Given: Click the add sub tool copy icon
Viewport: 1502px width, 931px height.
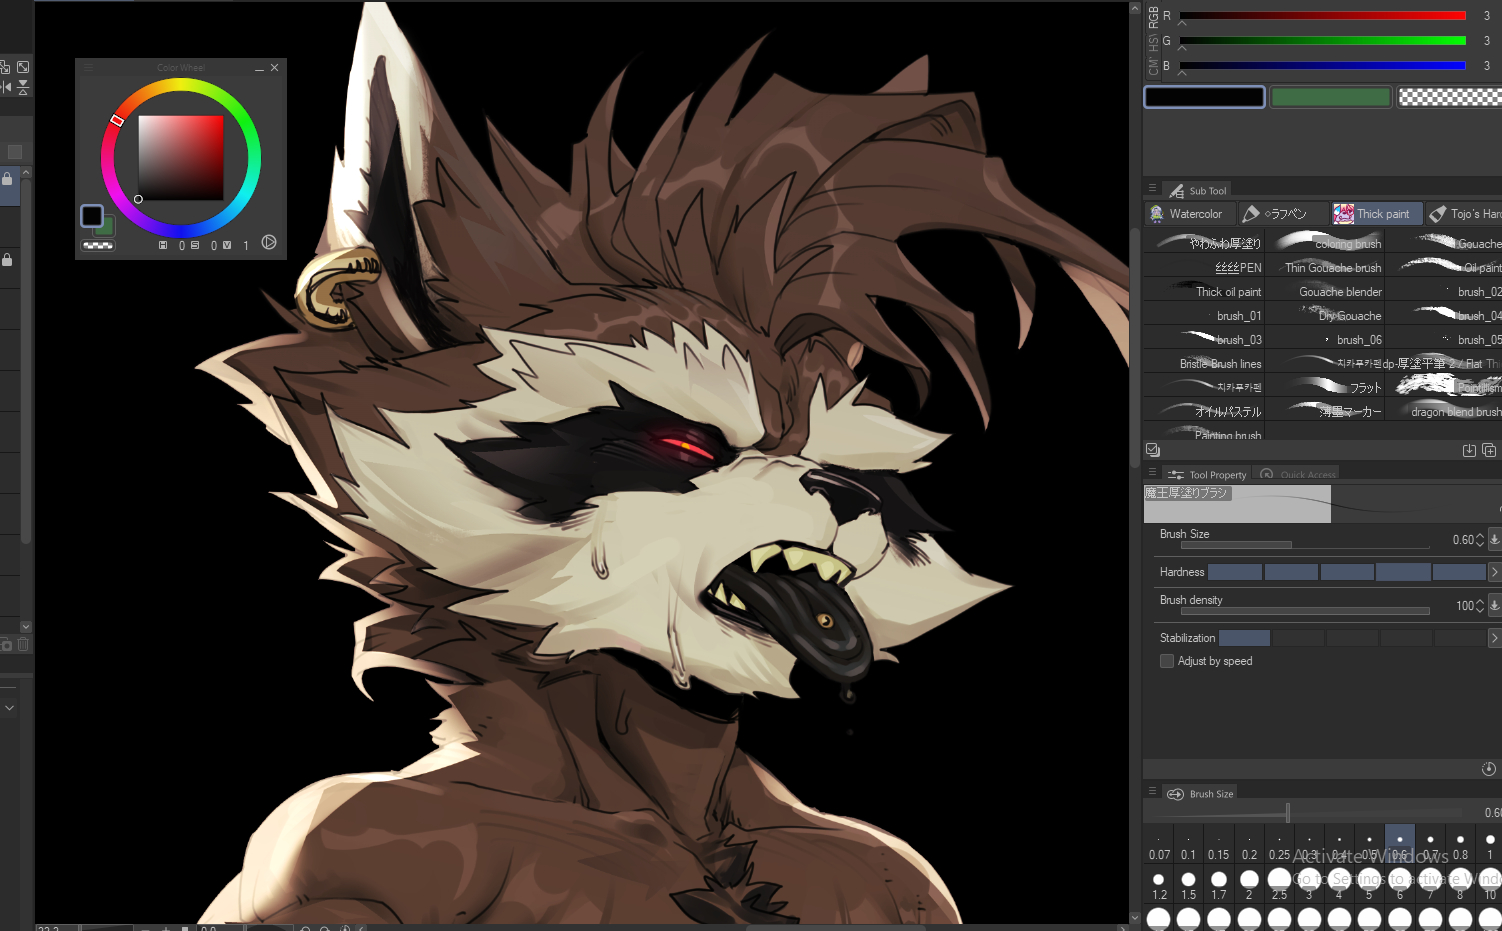Looking at the screenshot, I should pos(1489,450).
